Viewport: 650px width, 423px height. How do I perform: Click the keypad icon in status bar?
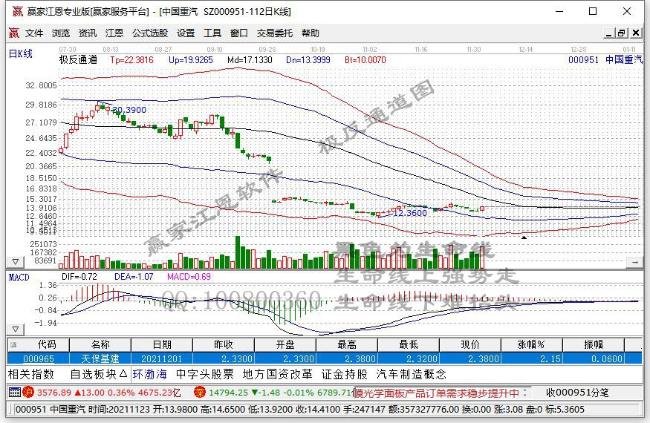tap(15, 392)
